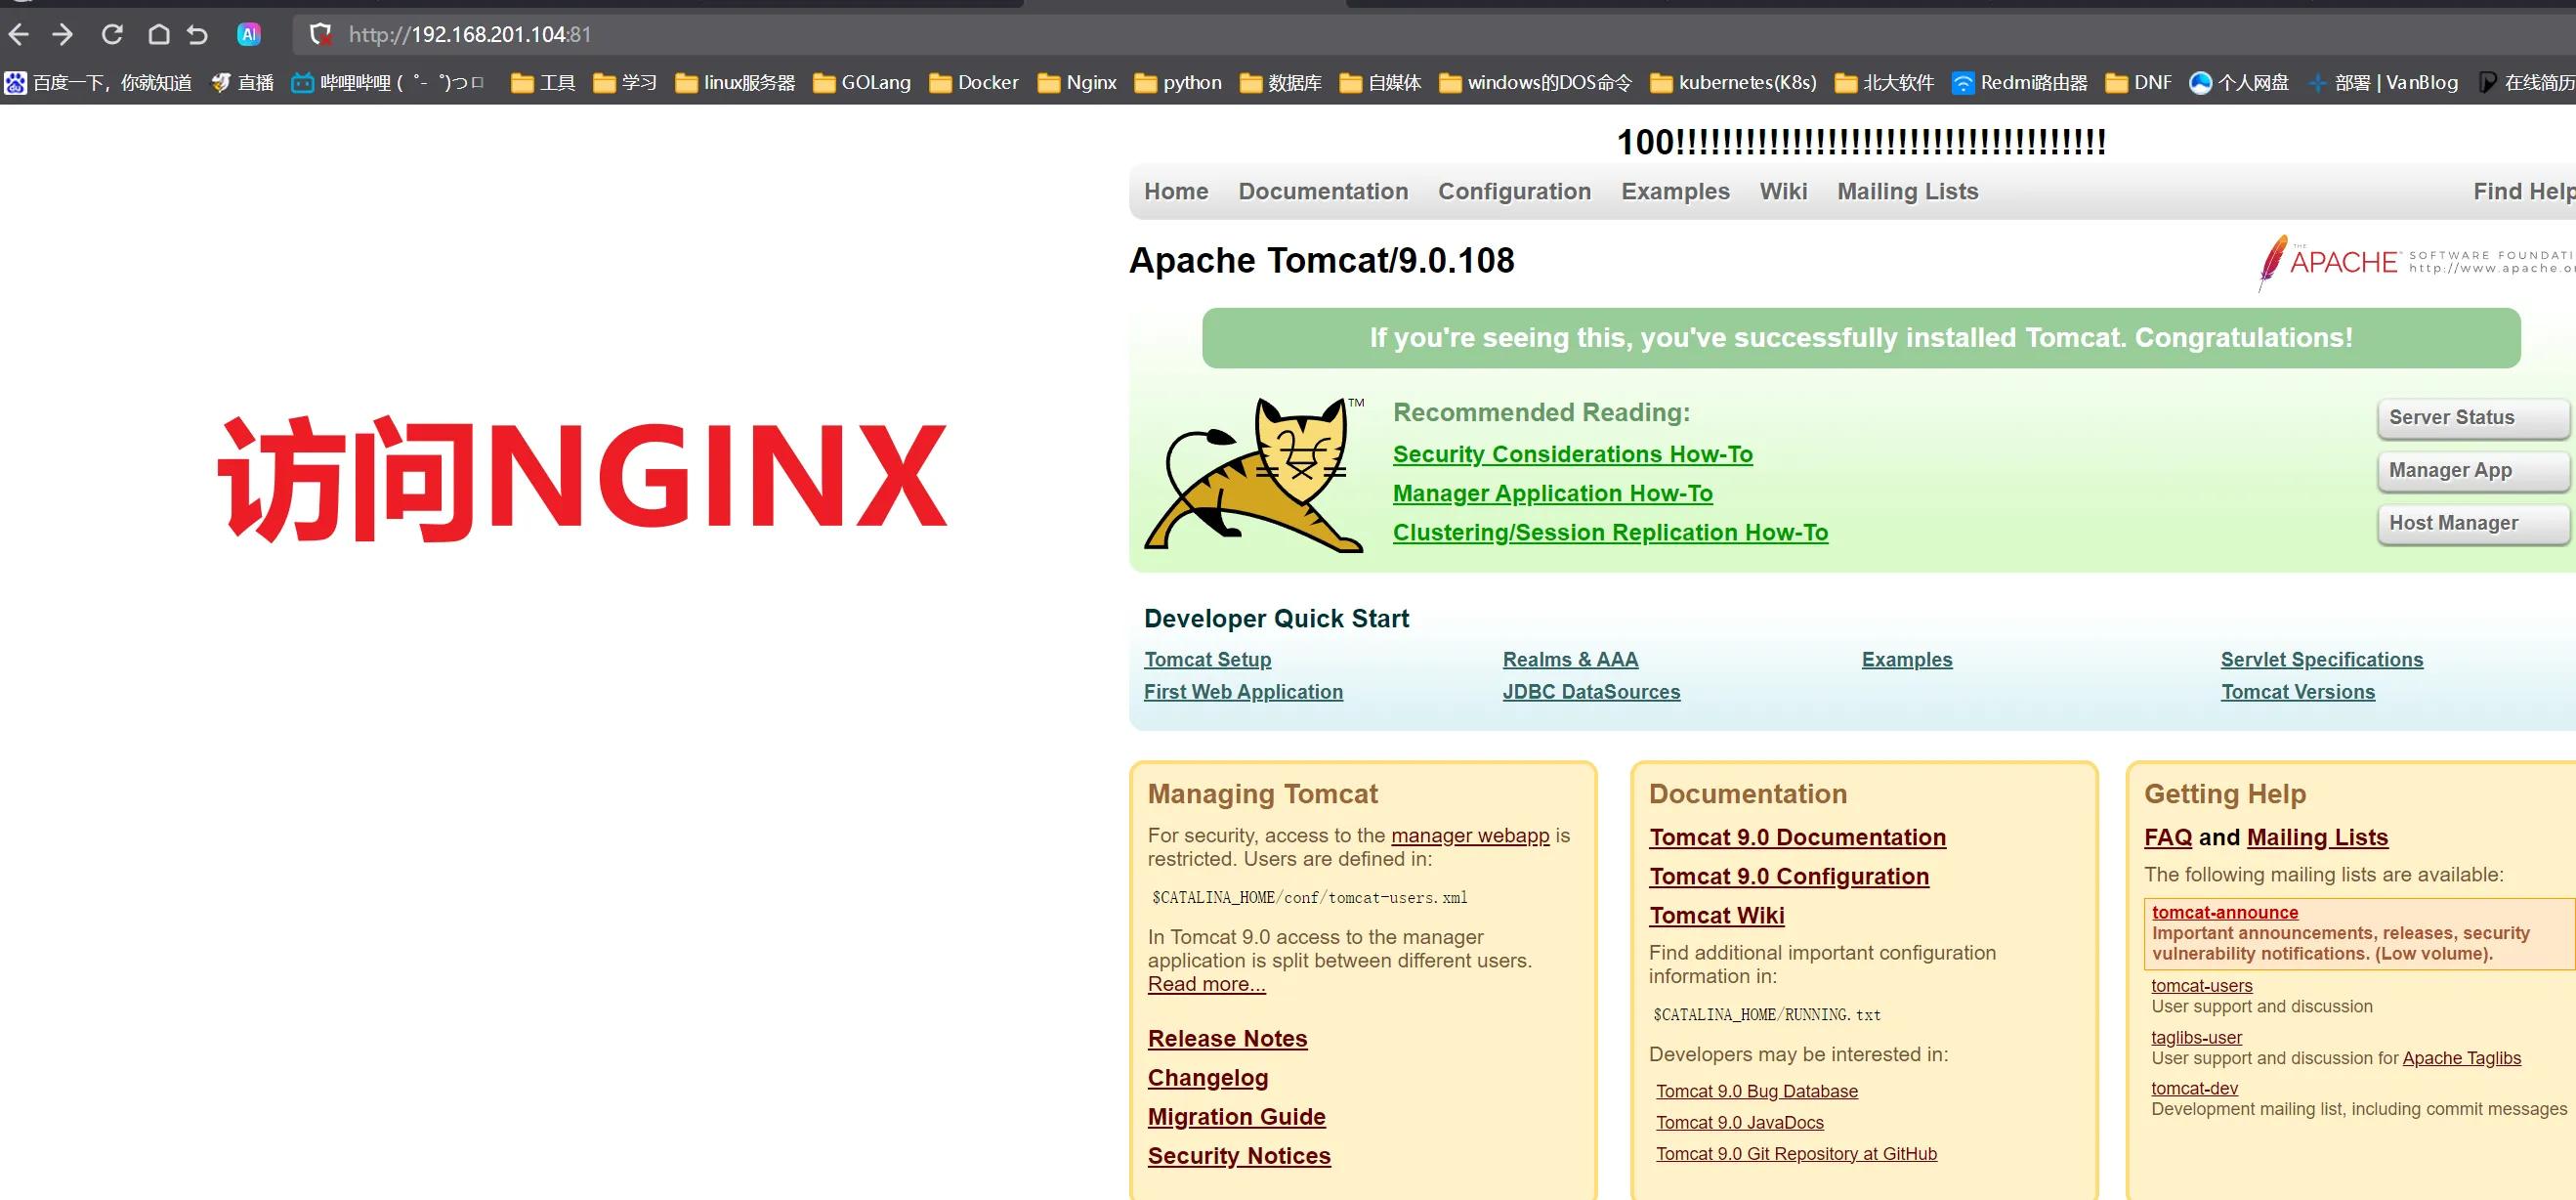Image resolution: width=2576 pixels, height=1200 pixels.
Task: Click the insecure site shield icon
Action: tap(320, 35)
